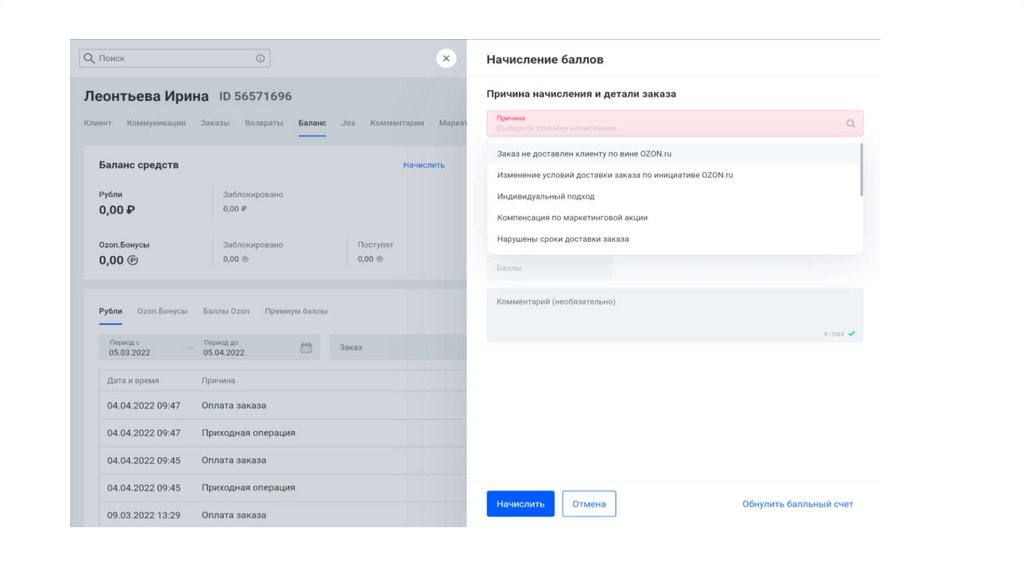This screenshot has height=574, width=1024.
Task: Click 'Обнулить балльный счет' link
Action: [x=797, y=504]
